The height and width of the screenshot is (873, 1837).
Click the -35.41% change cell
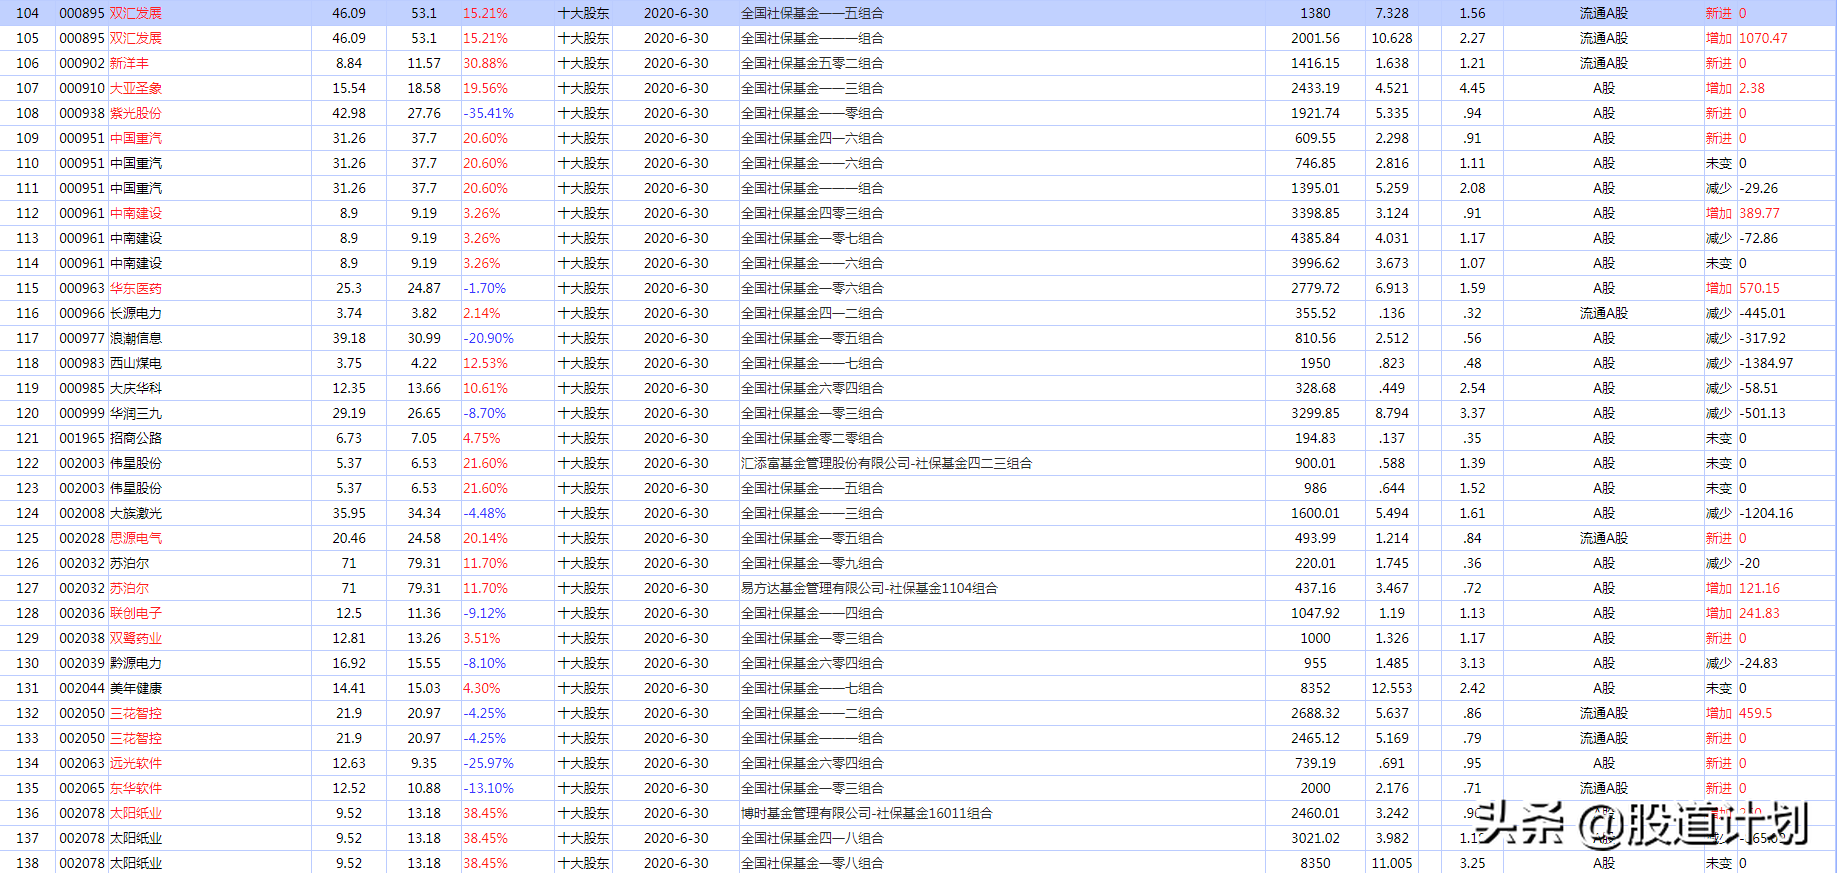488,113
